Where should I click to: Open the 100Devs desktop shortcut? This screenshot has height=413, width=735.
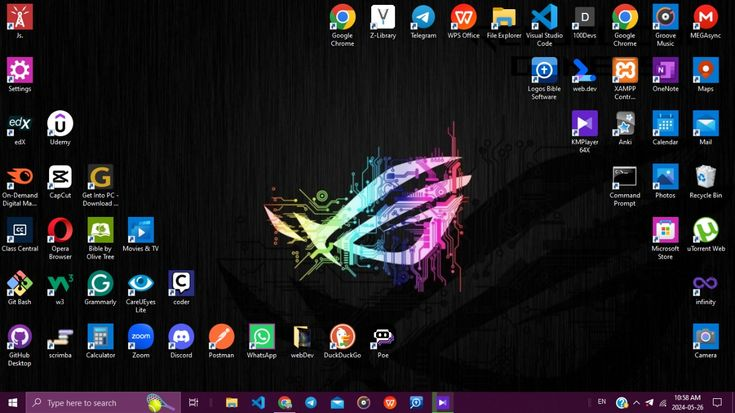tap(585, 22)
